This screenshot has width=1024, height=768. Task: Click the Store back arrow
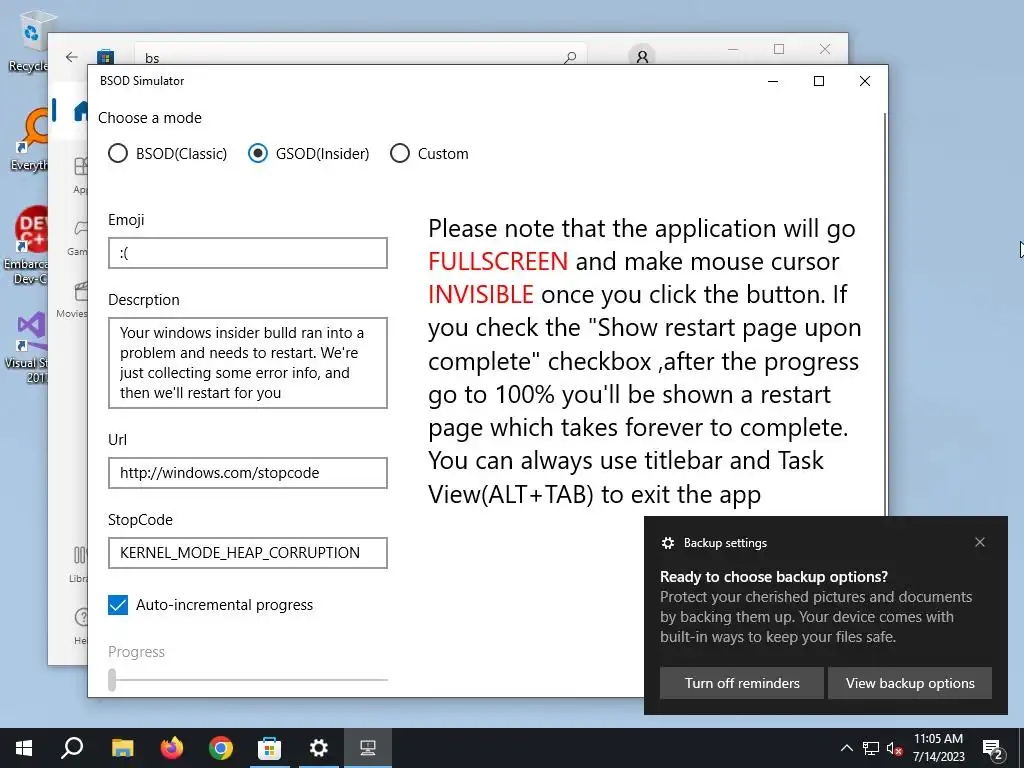[x=72, y=57]
